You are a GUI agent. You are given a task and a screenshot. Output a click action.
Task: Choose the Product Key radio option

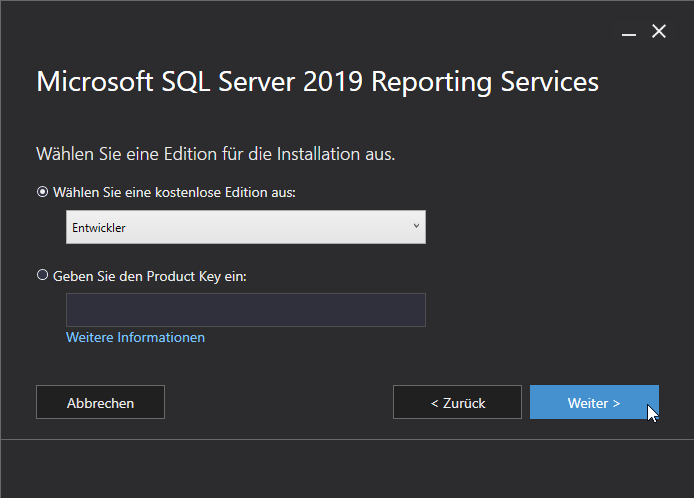tap(42, 275)
